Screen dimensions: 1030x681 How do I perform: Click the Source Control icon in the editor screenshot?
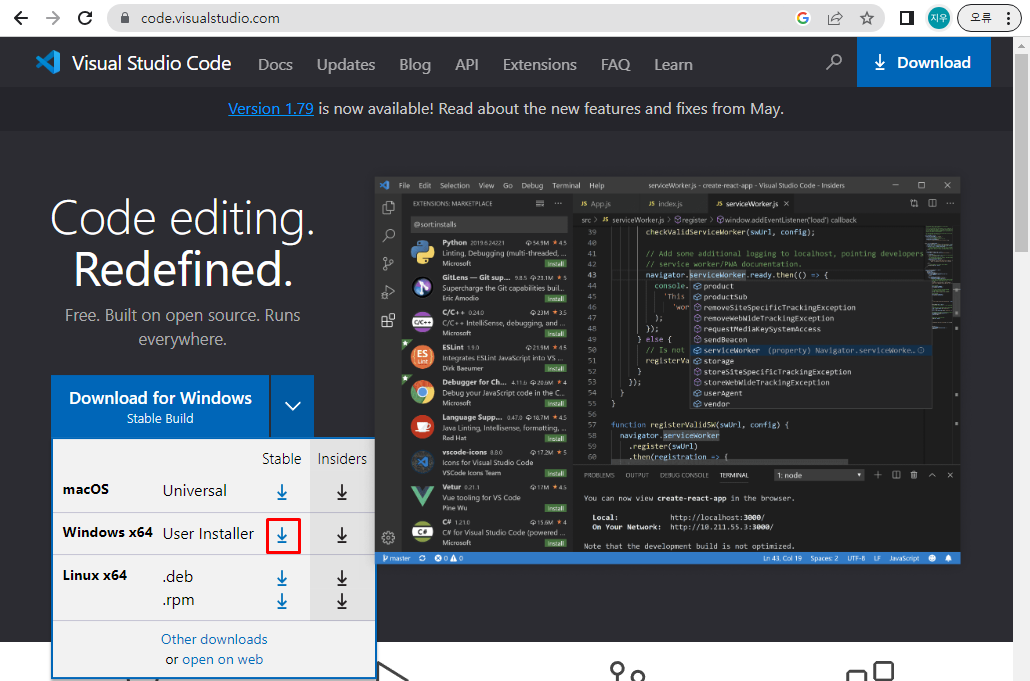[388, 264]
